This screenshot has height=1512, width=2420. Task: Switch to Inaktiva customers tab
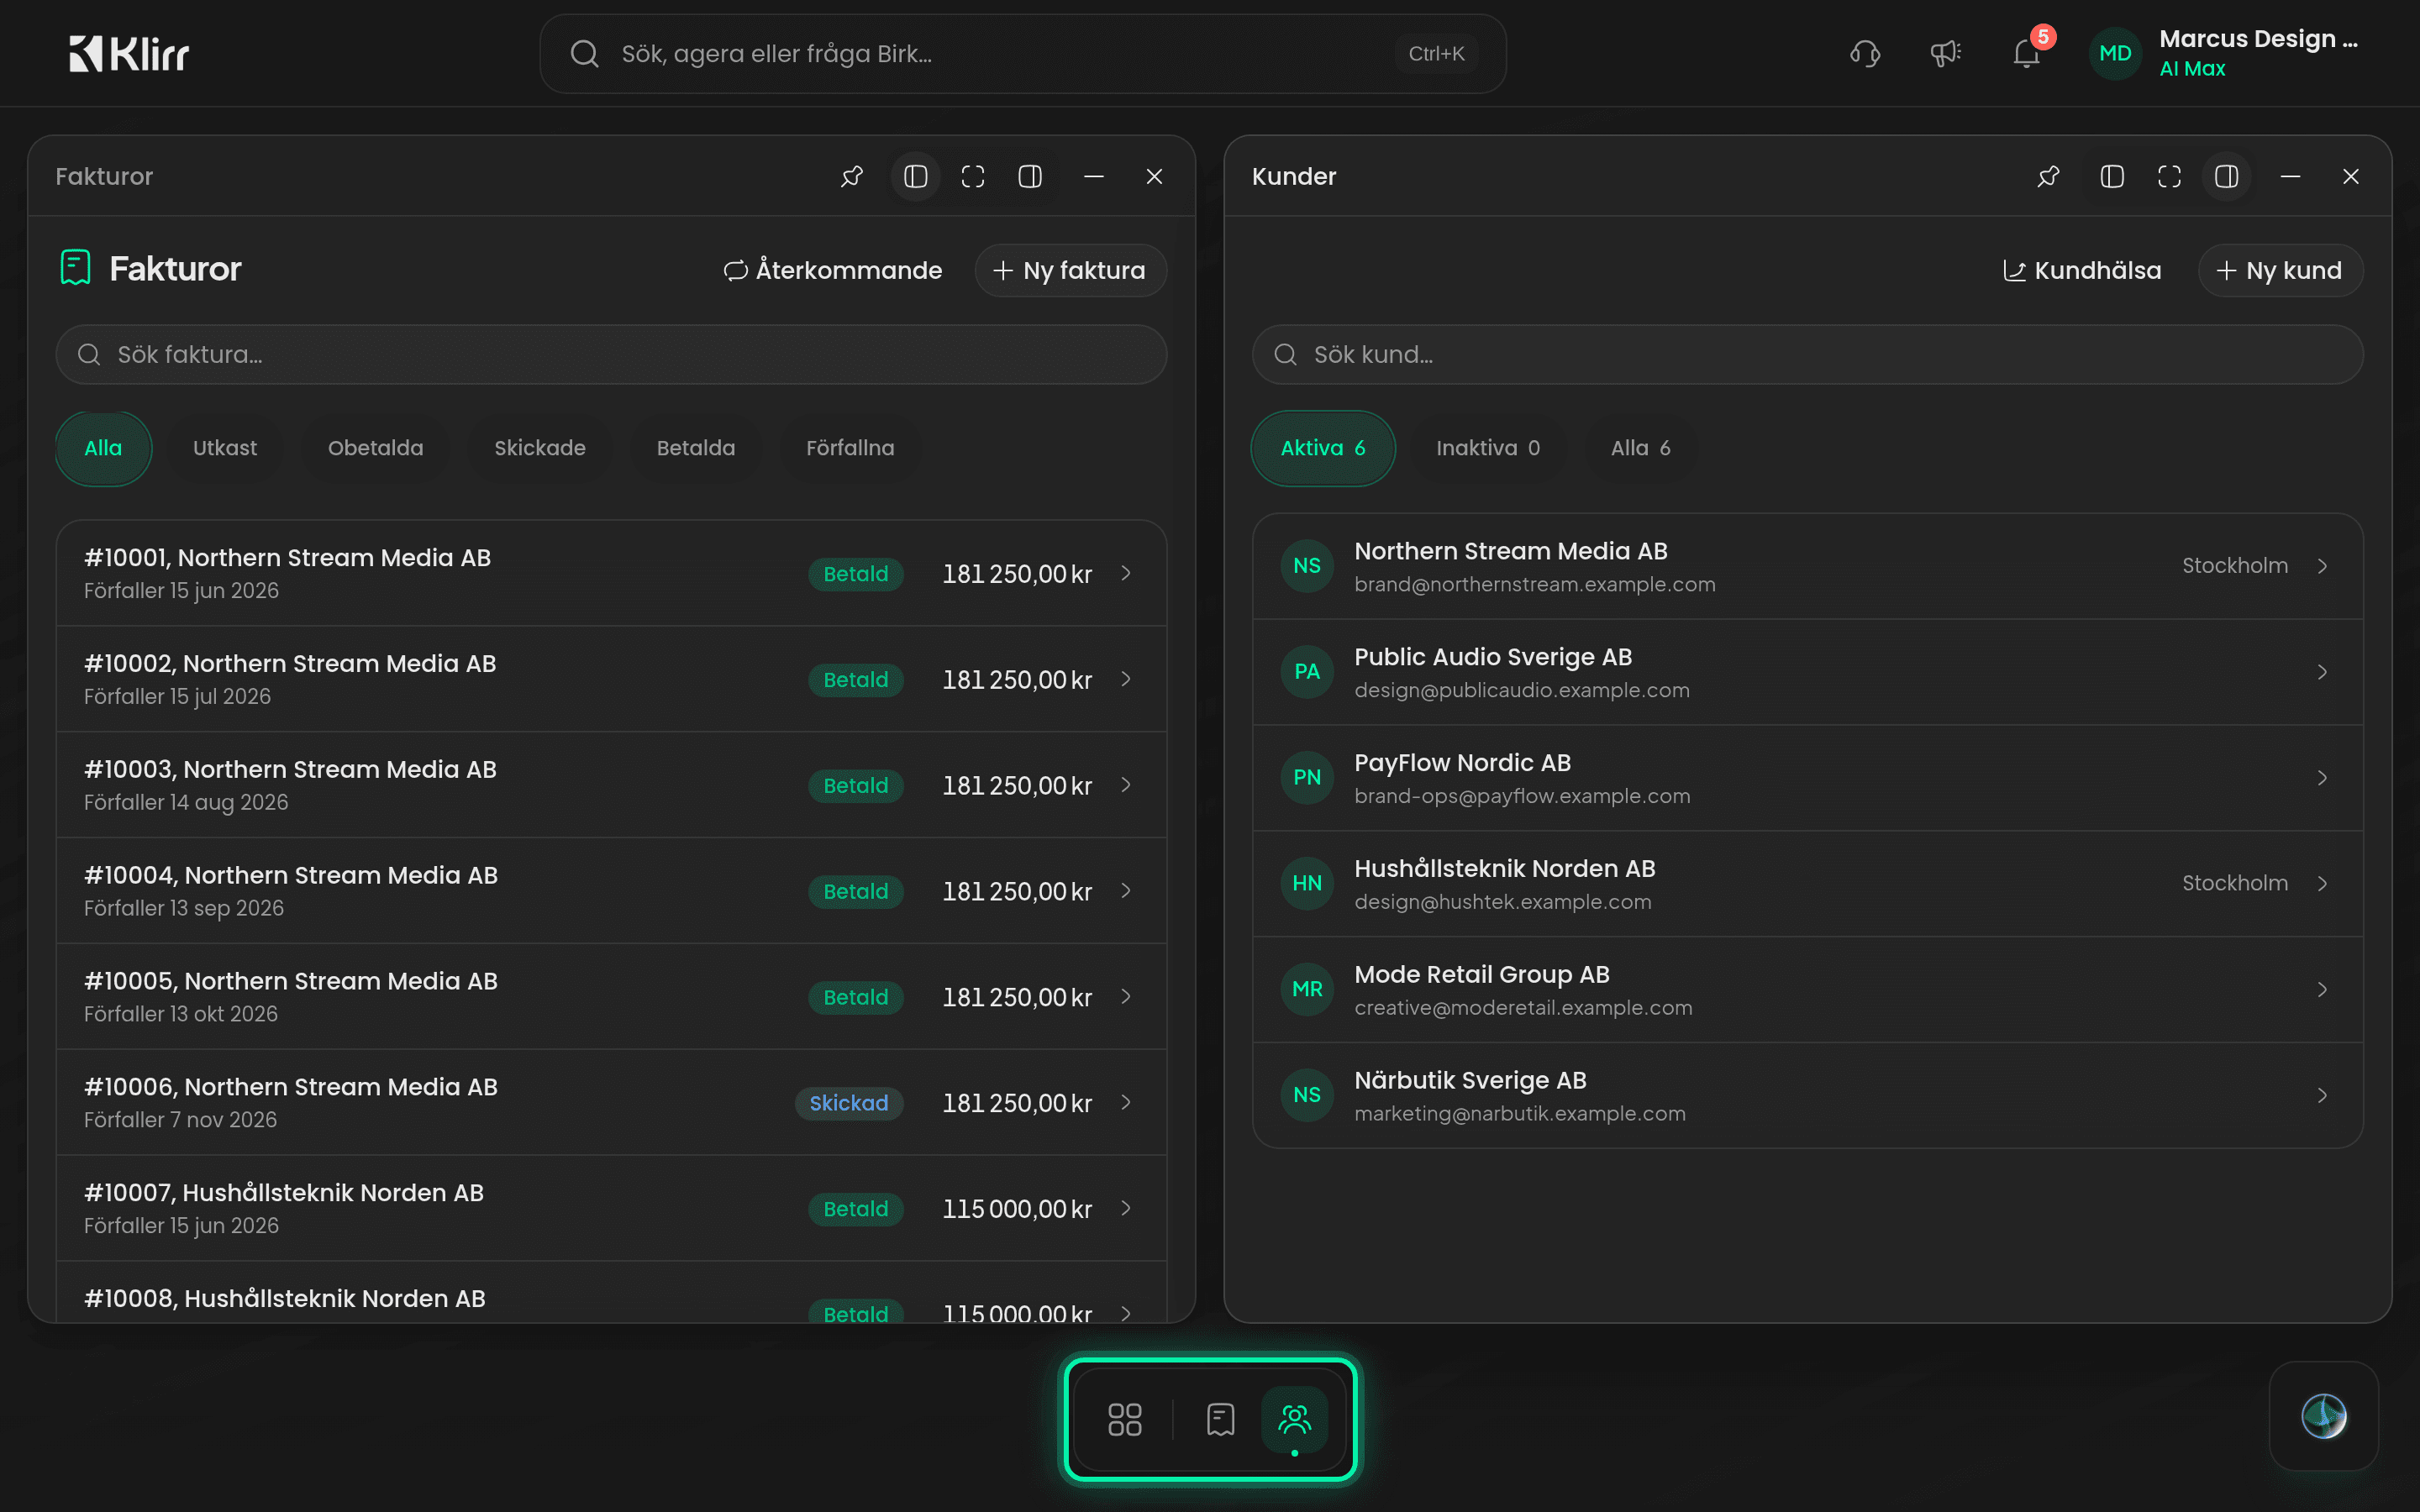click(x=1488, y=448)
